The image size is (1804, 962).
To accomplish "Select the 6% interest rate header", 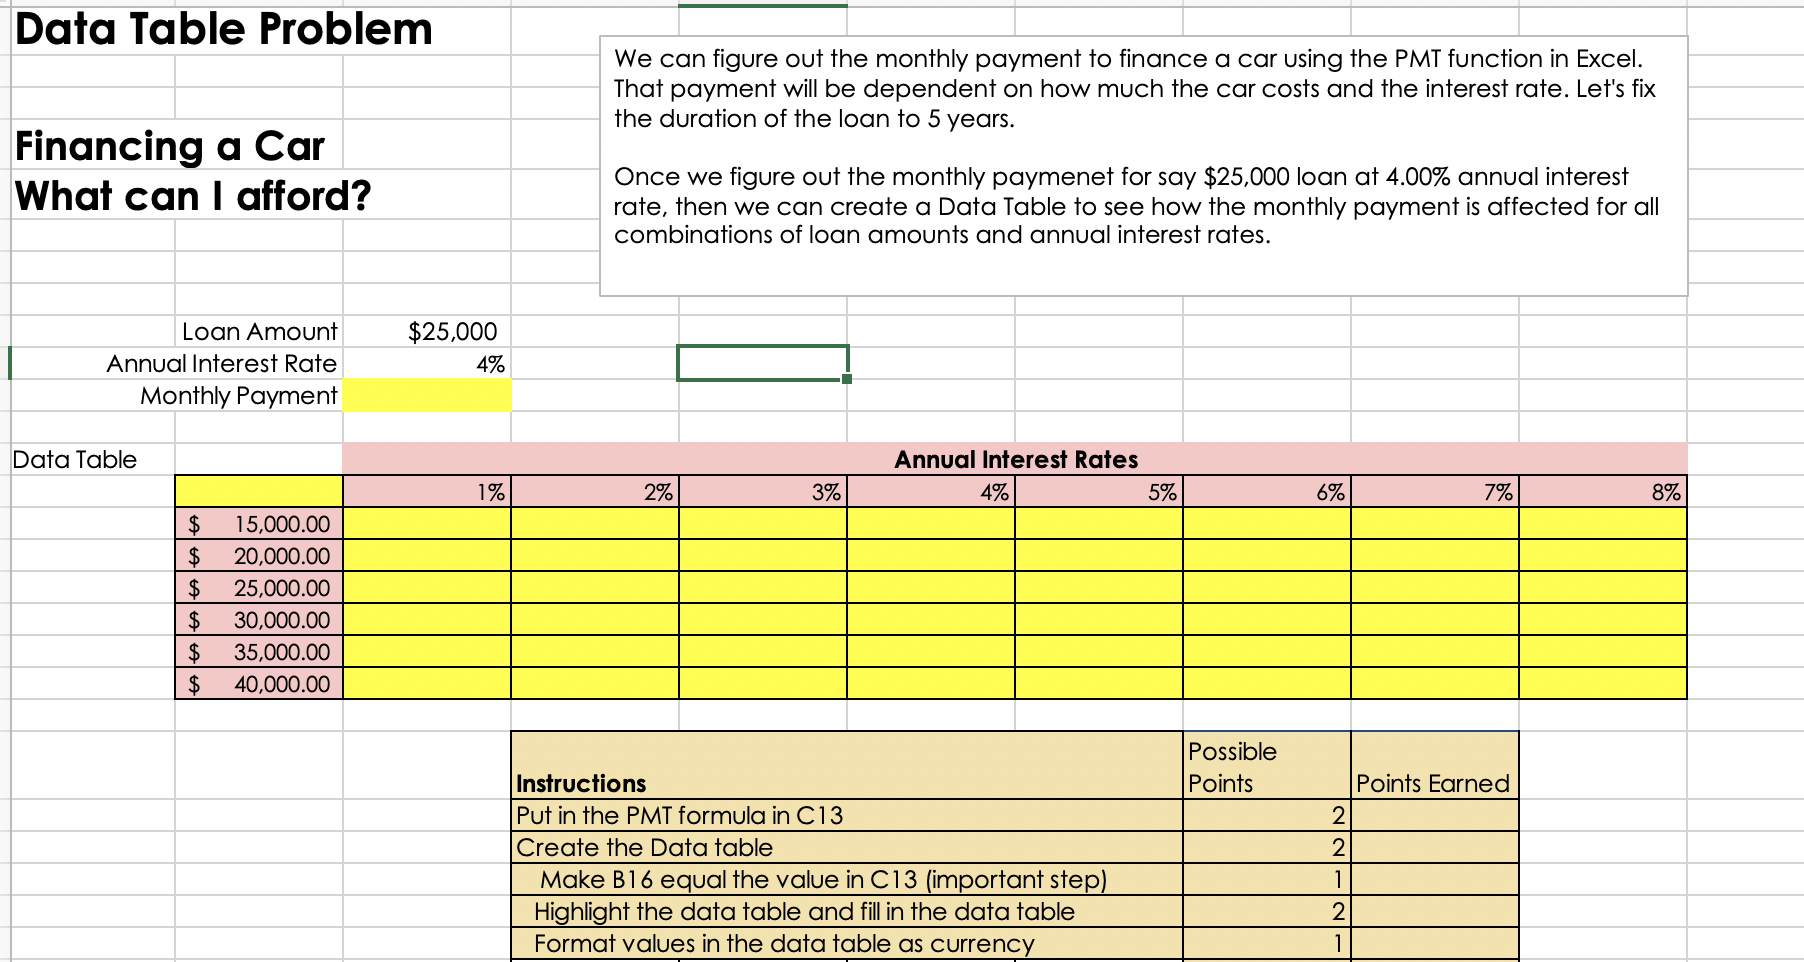I will [1267, 491].
